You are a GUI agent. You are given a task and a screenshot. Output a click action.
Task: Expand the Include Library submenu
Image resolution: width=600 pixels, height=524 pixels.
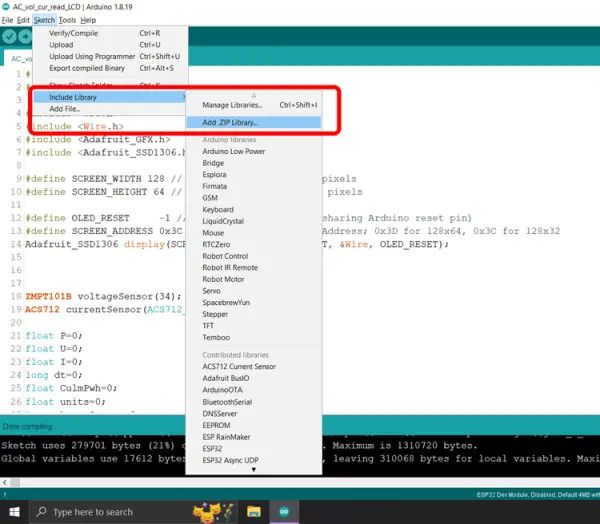pyautogui.click(x=110, y=97)
